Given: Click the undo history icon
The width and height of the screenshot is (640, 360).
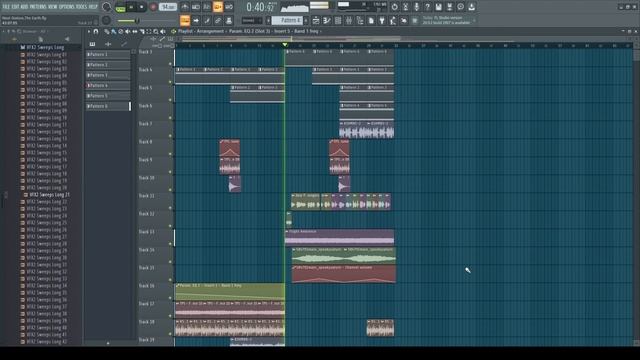Looking at the screenshot, I should tap(394, 7).
